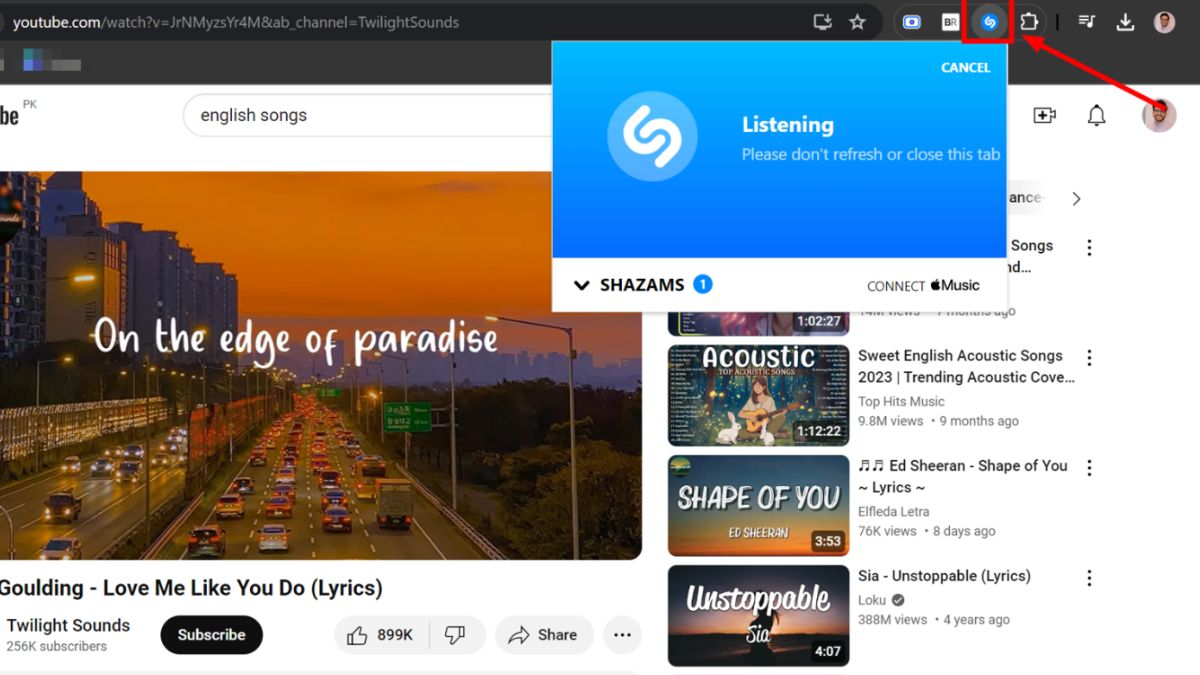The width and height of the screenshot is (1200, 675).
Task: Open the Shape of You video thumbnail
Action: tap(757, 504)
